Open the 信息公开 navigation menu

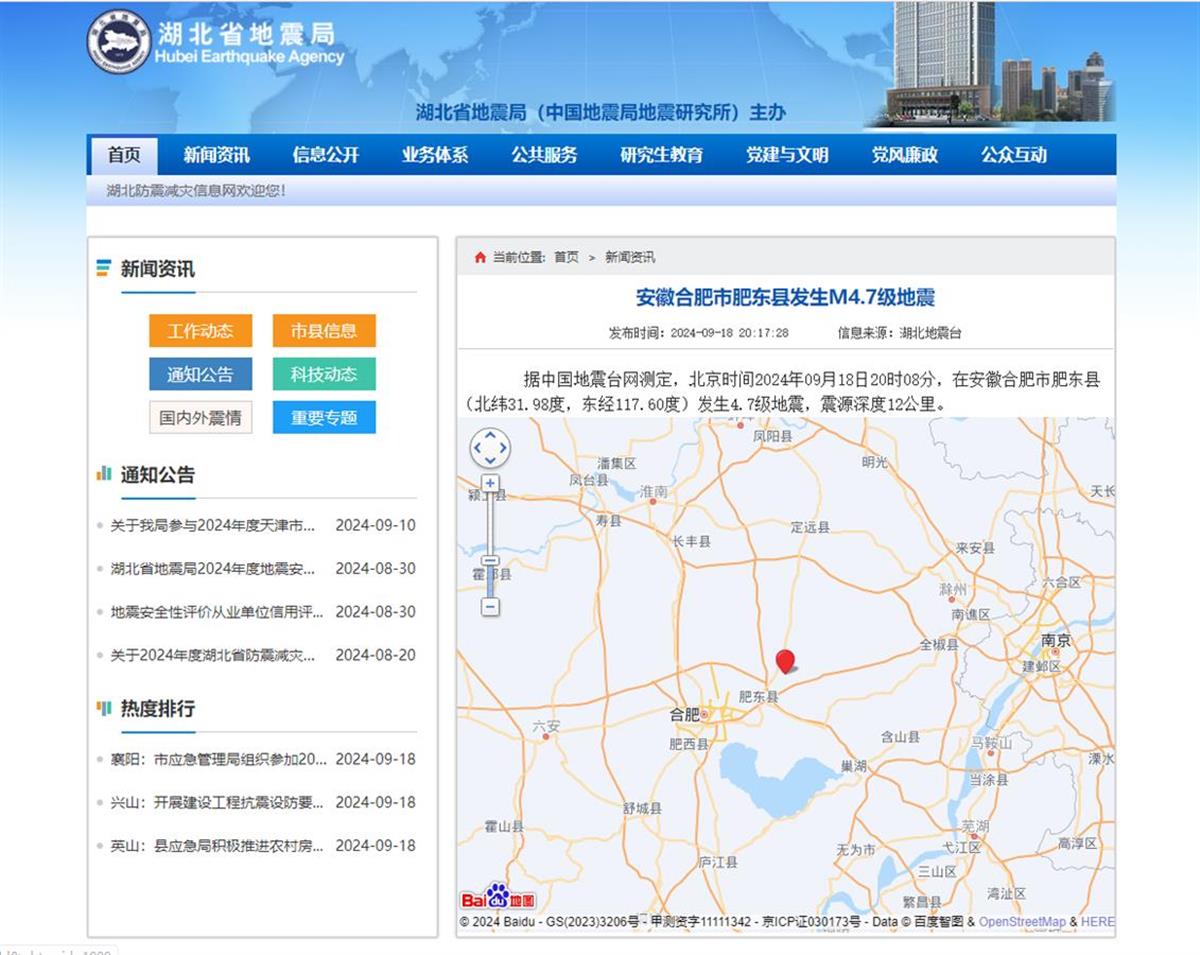point(325,155)
